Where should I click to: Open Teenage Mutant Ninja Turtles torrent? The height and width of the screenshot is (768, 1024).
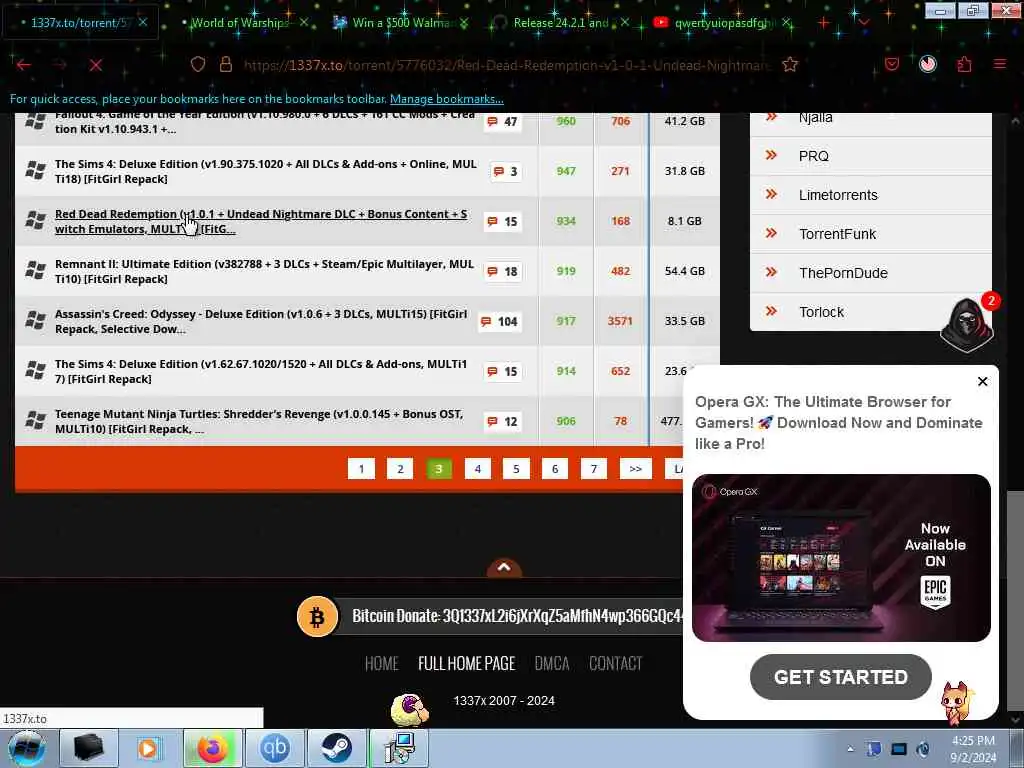click(259, 421)
